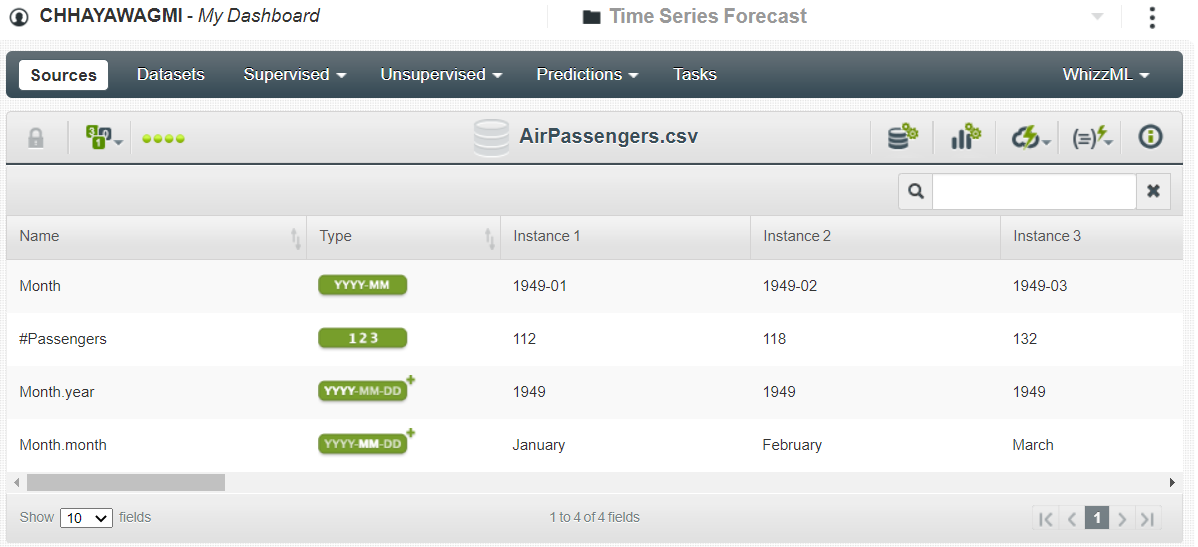Viewport: 1198px width, 547px height.
Task: Click inside the field search box
Action: [1034, 191]
